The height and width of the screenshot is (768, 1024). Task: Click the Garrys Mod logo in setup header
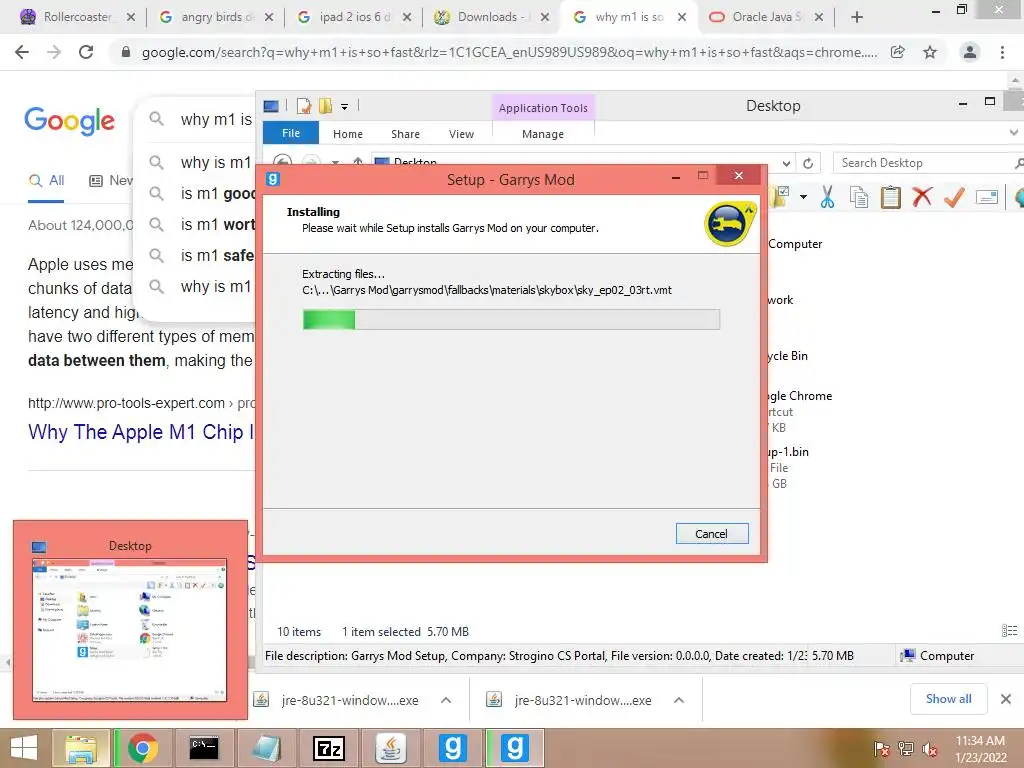(x=730, y=224)
